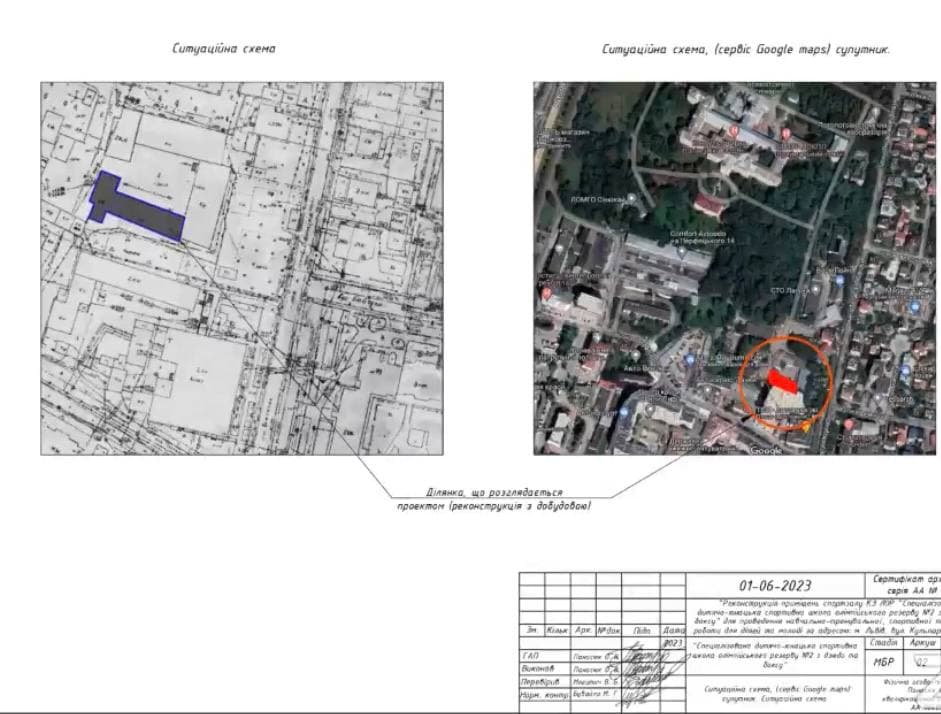The height and width of the screenshot is (714, 941).
Task: Click the Перевірив row label
Action: coord(537,681)
